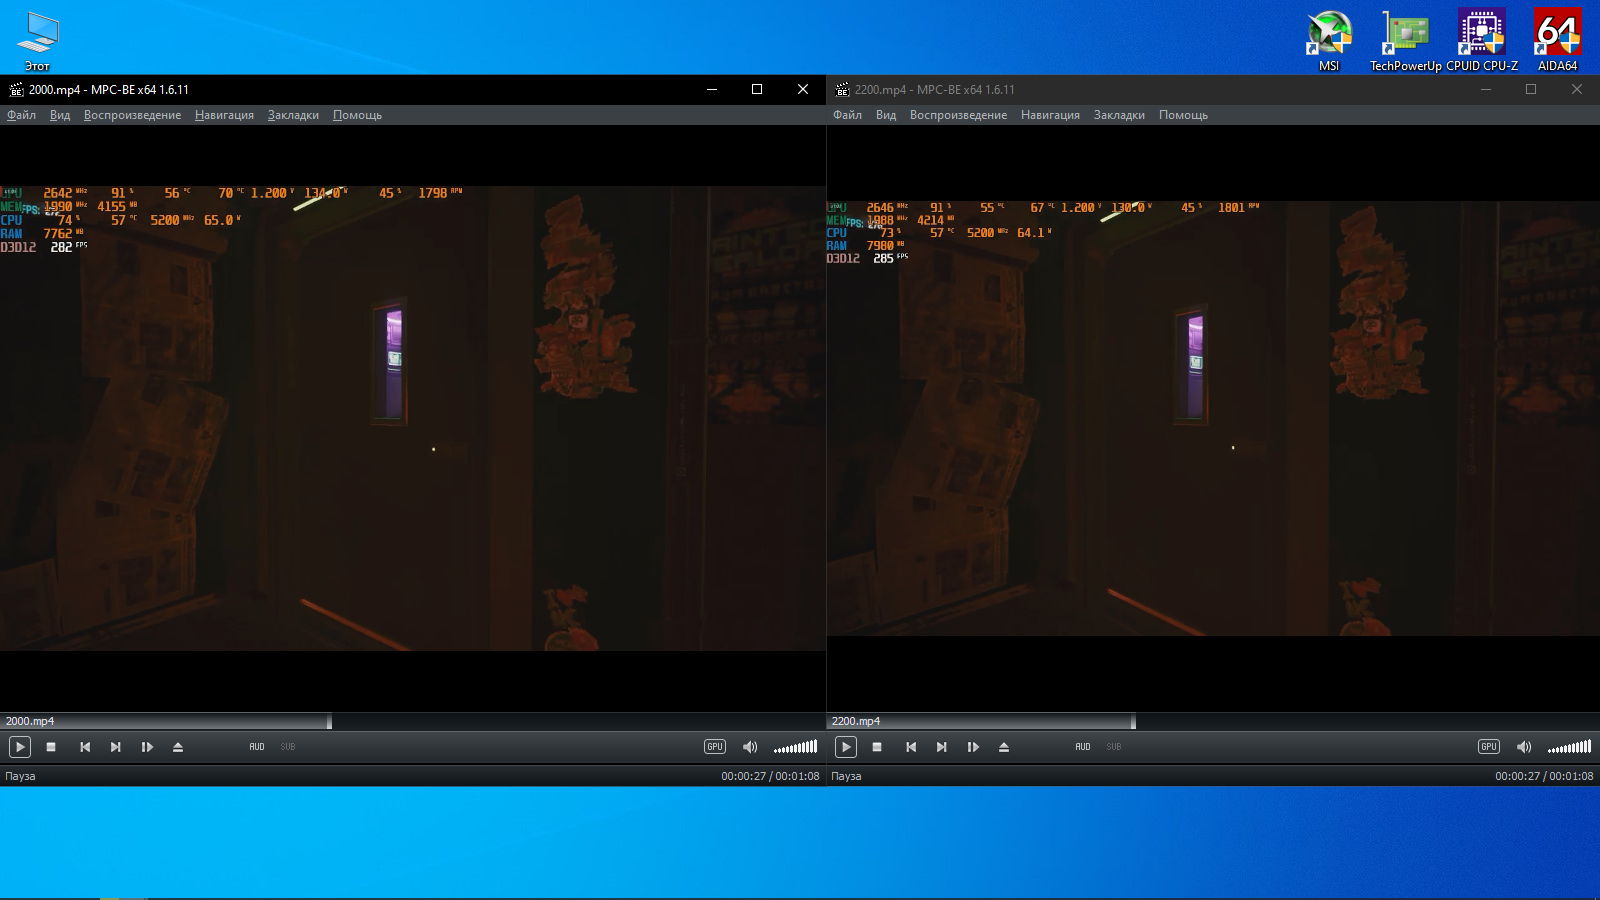Step one frame forward in 2200.mp4 player

973,747
